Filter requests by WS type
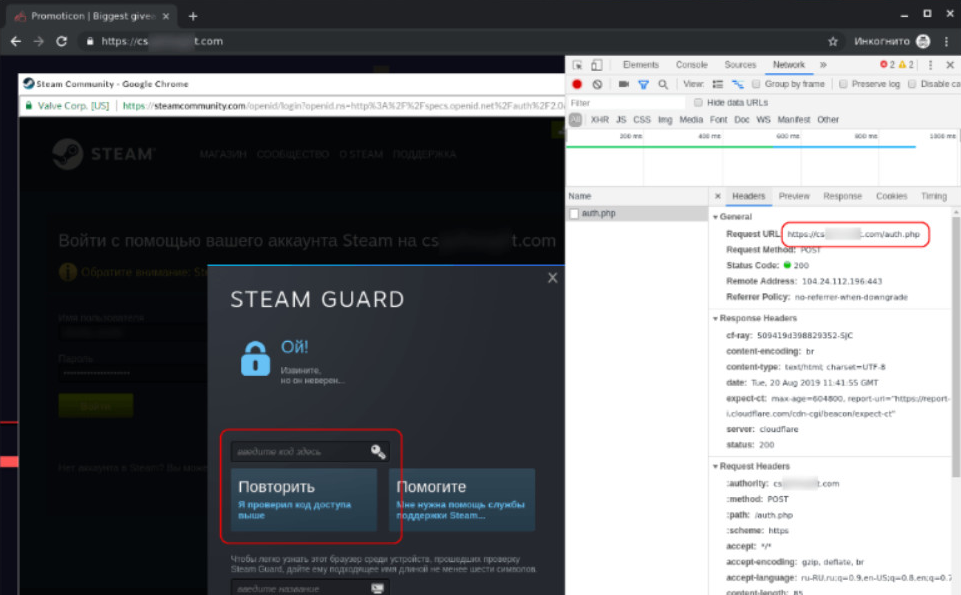Image resolution: width=961 pixels, height=595 pixels. pos(763,119)
